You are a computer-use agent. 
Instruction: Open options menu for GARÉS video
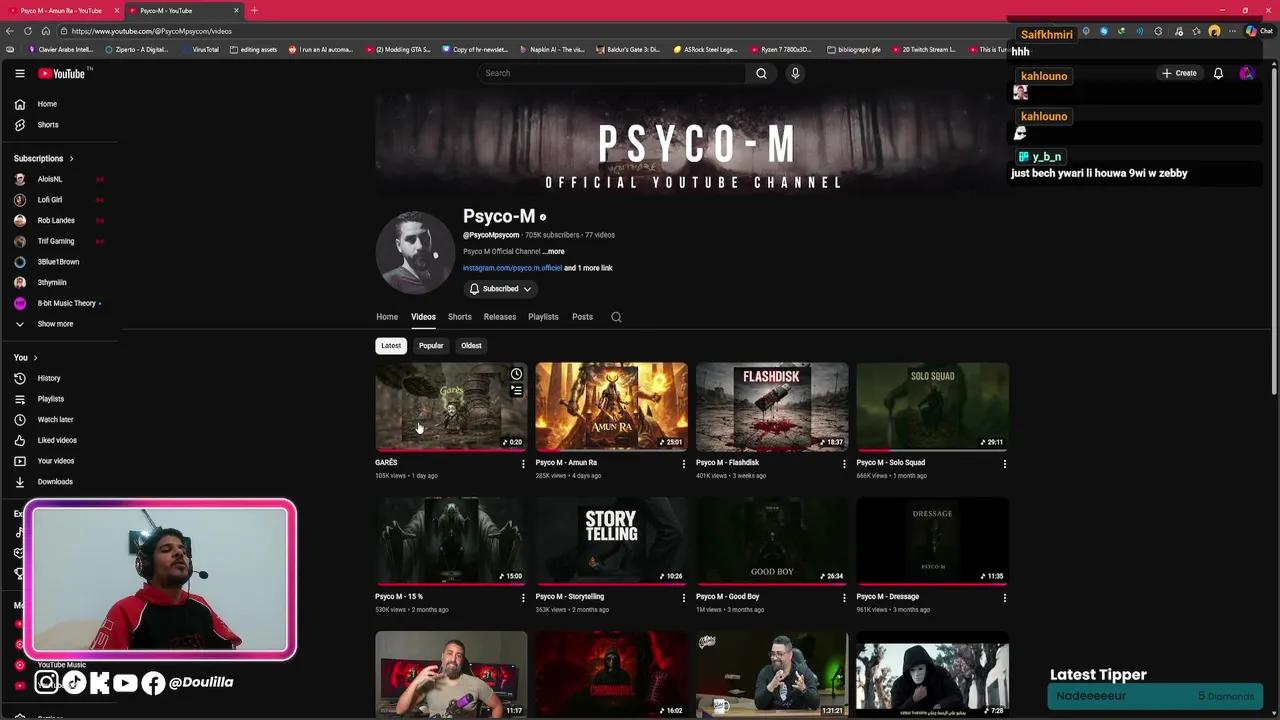tap(523, 464)
